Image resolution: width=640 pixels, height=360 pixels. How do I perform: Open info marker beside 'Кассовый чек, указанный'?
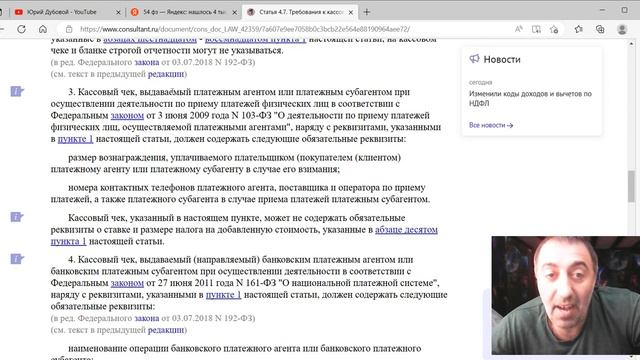coord(17,217)
